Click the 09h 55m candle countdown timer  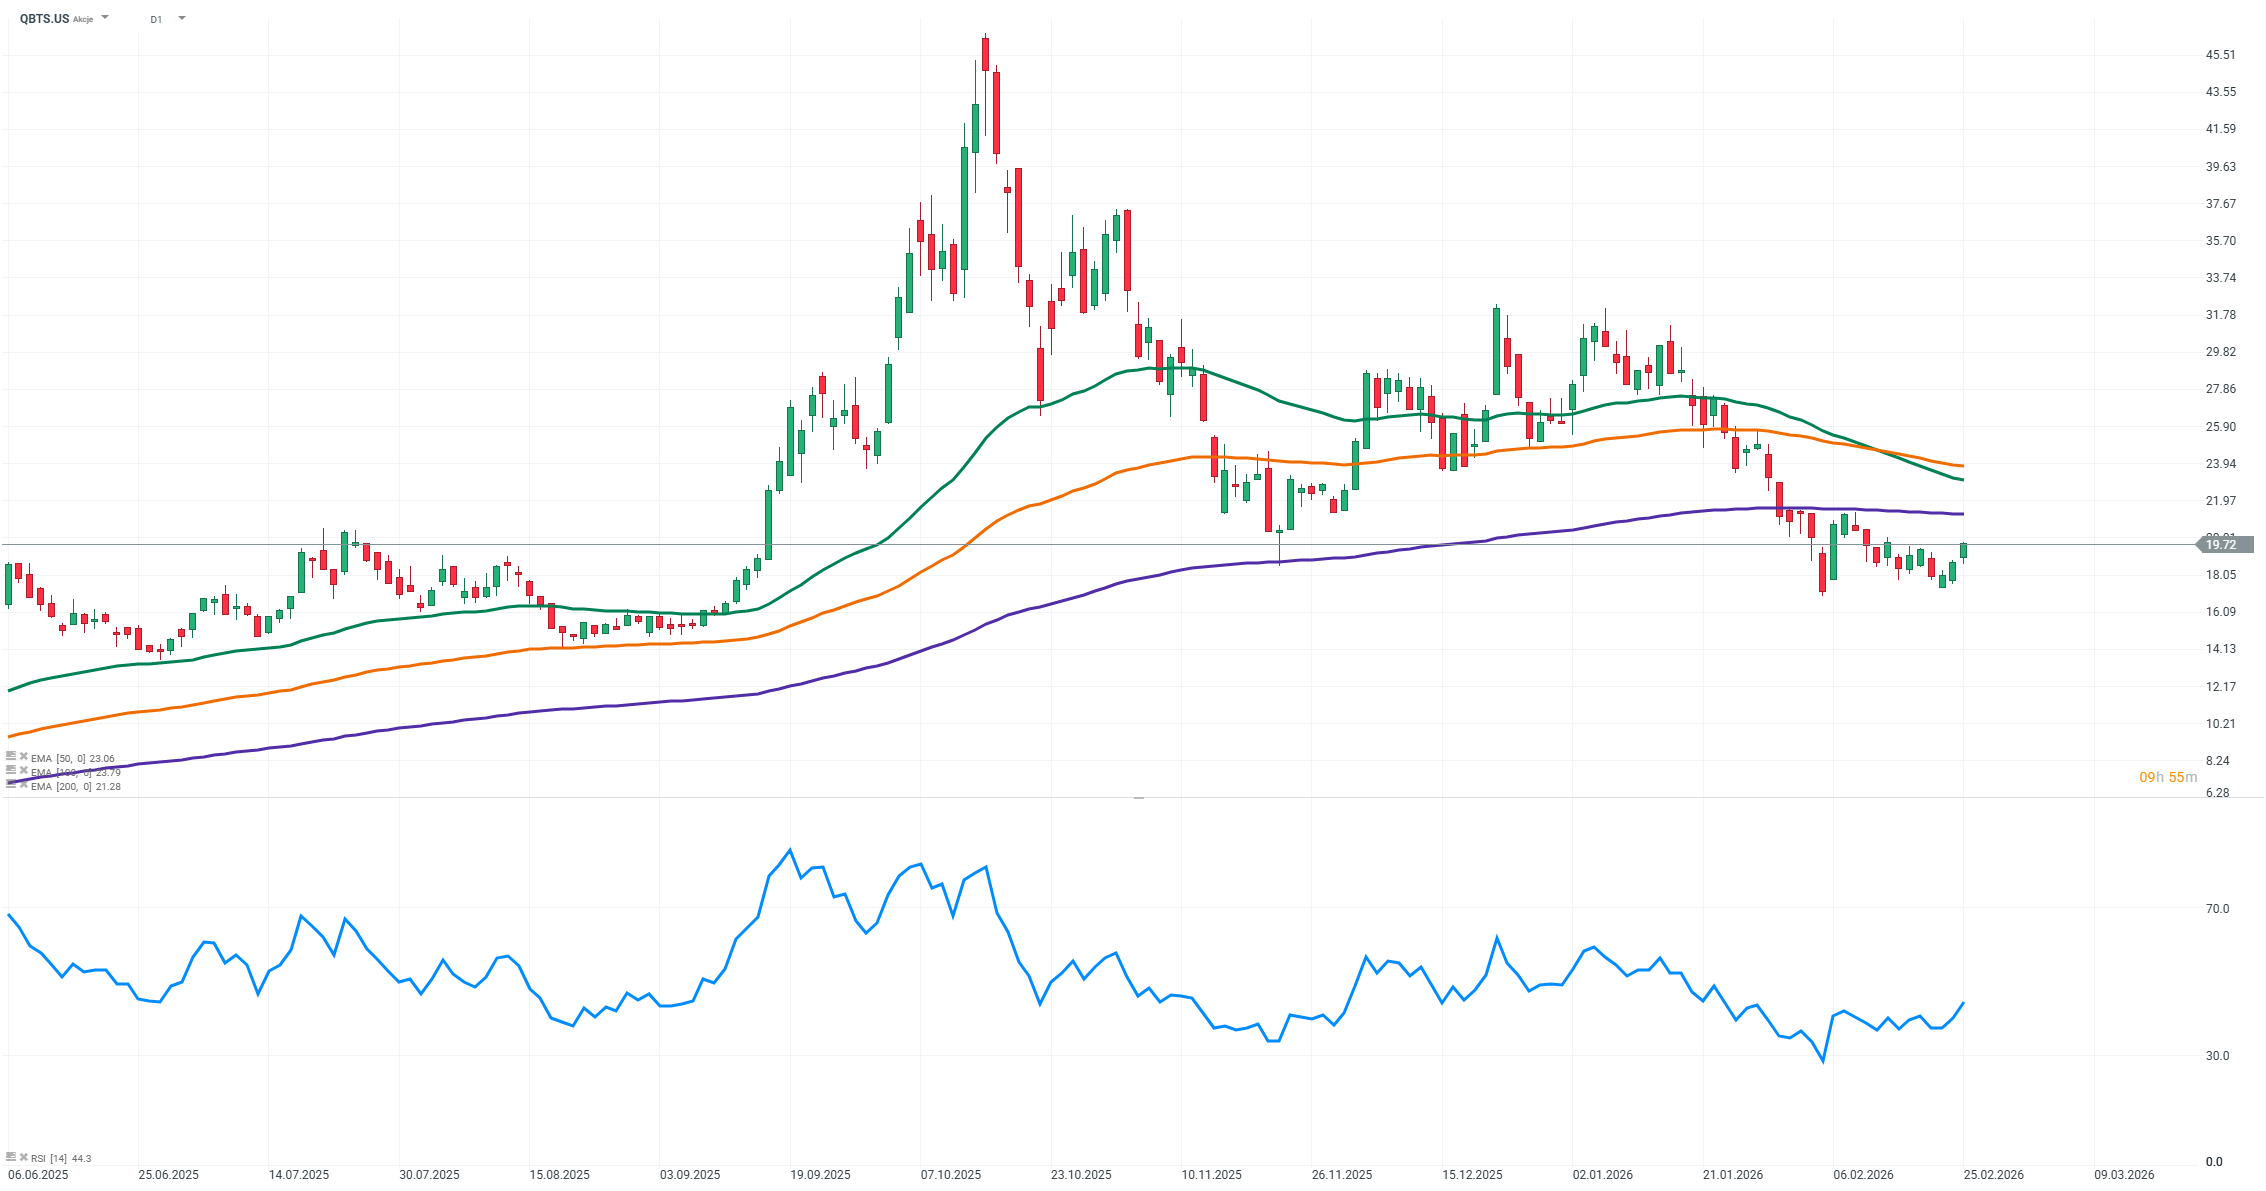[x=2168, y=777]
